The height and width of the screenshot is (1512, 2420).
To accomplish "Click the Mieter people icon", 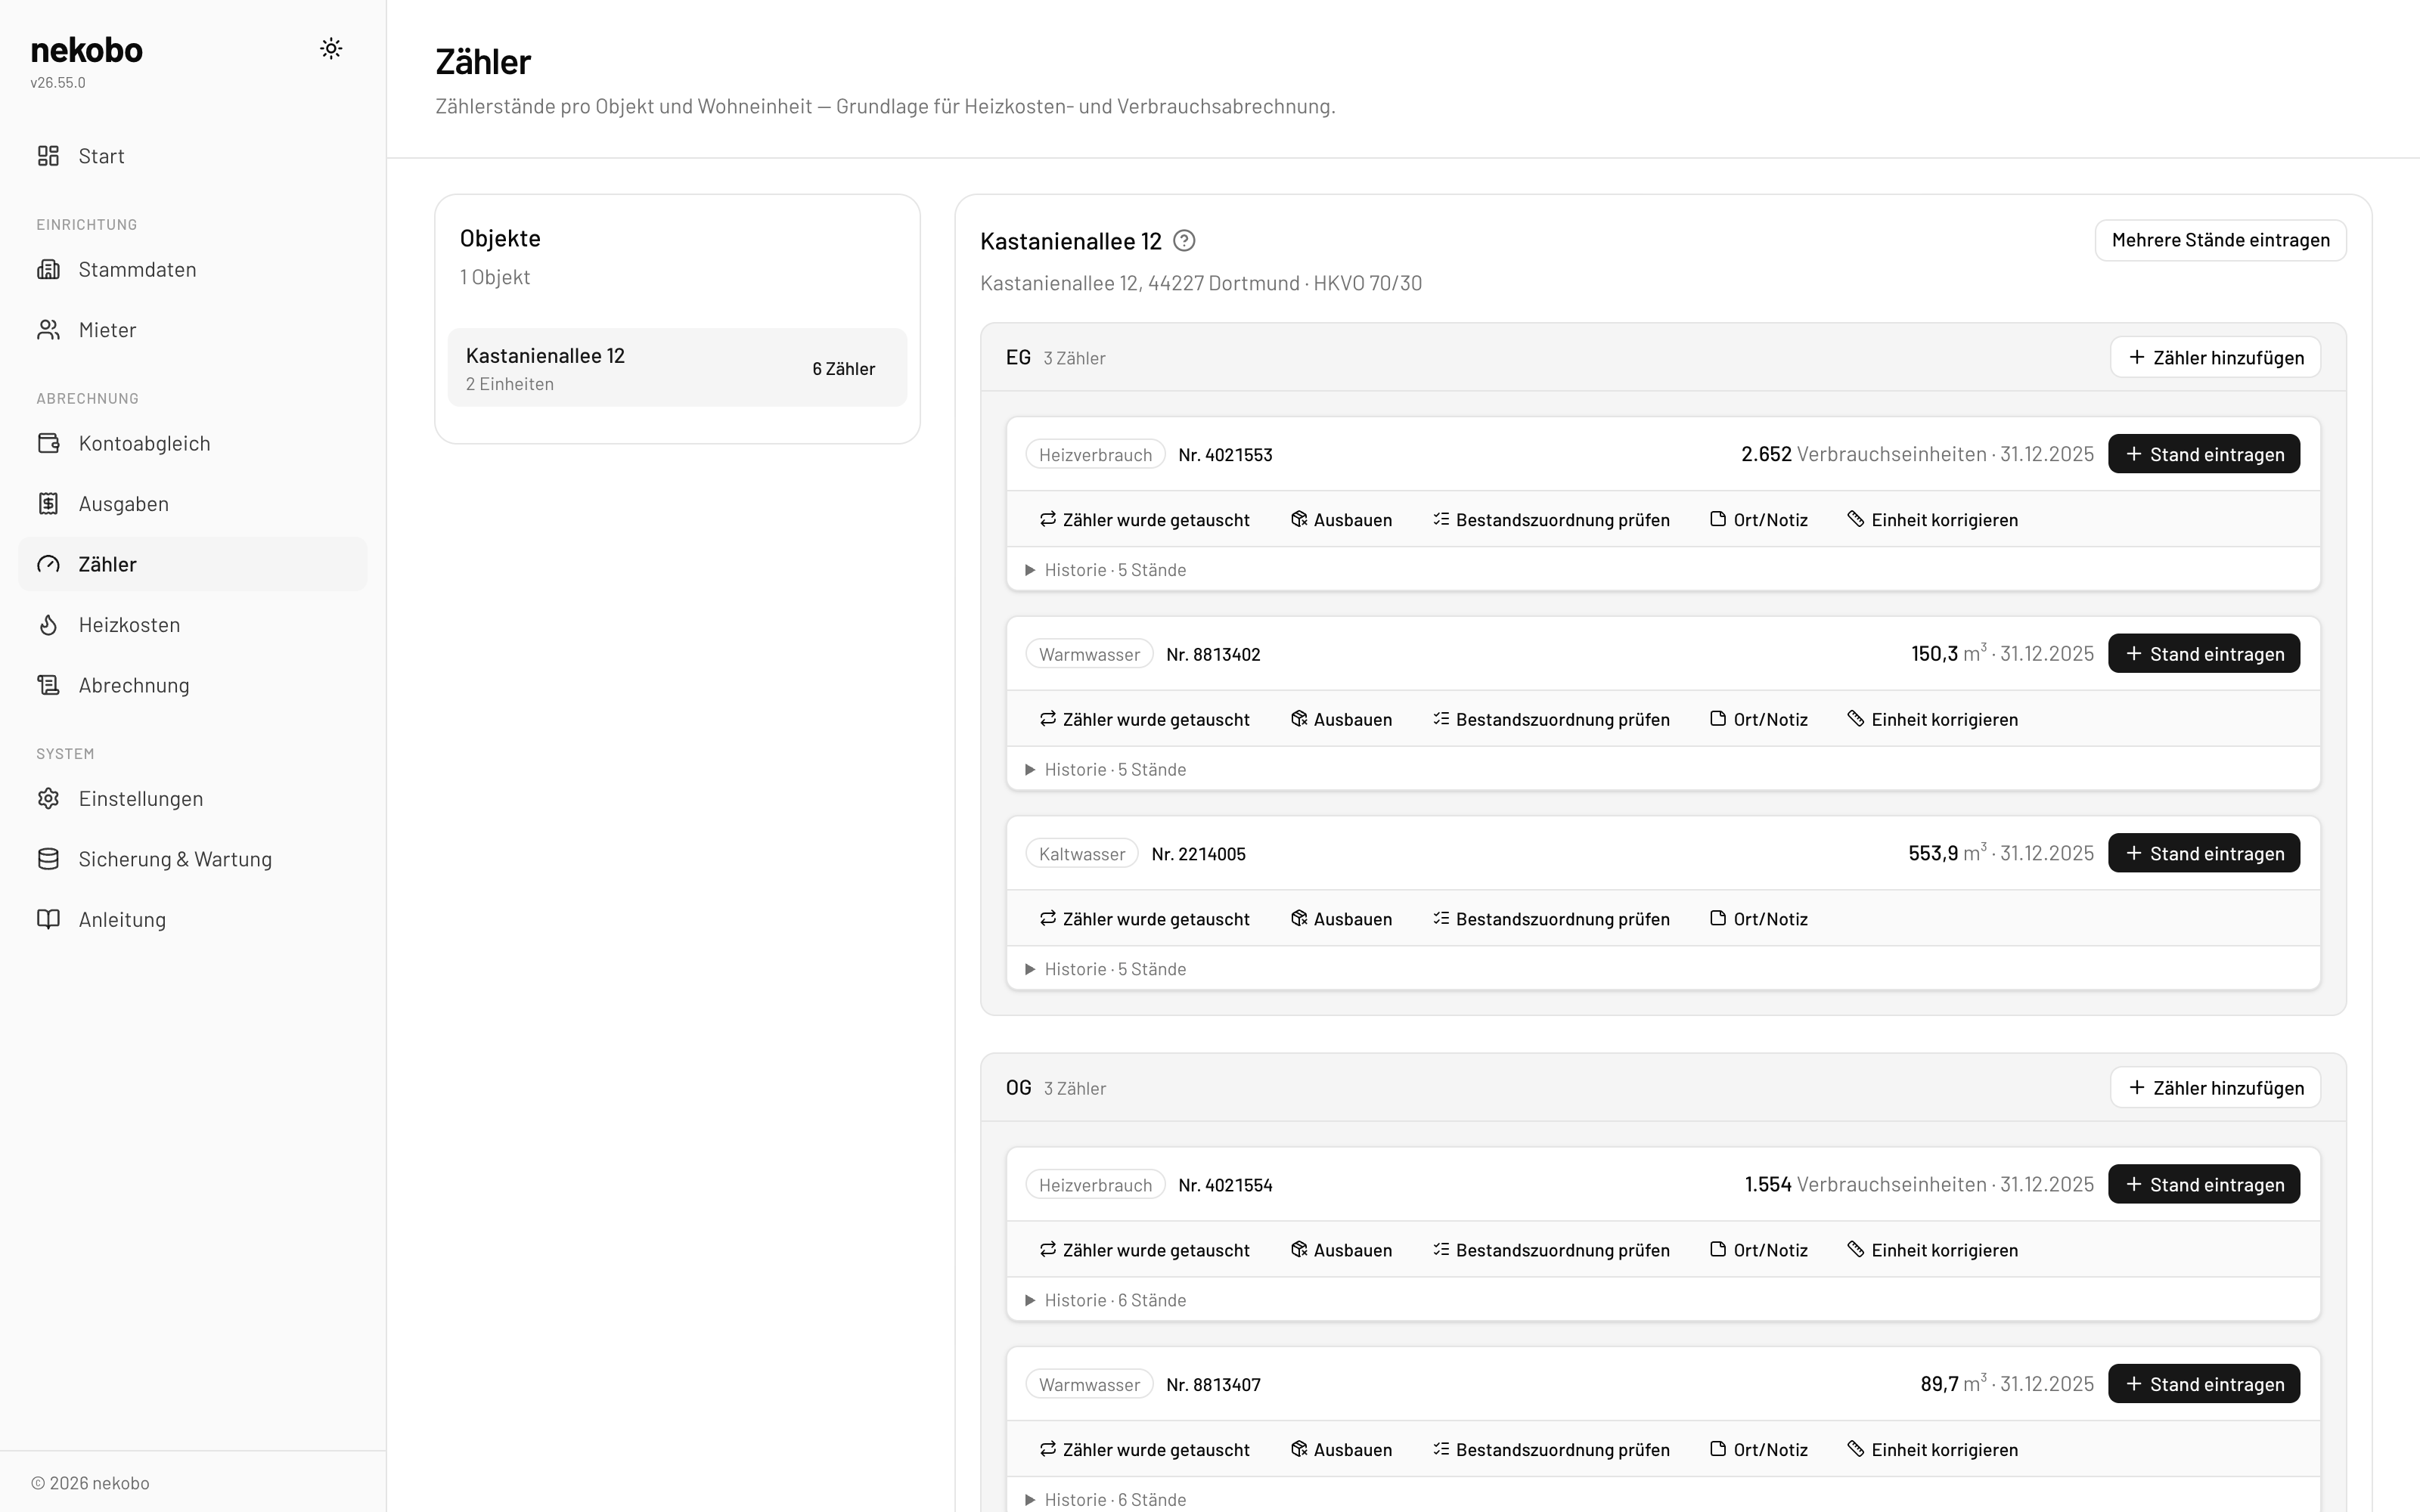I will coord(48,330).
